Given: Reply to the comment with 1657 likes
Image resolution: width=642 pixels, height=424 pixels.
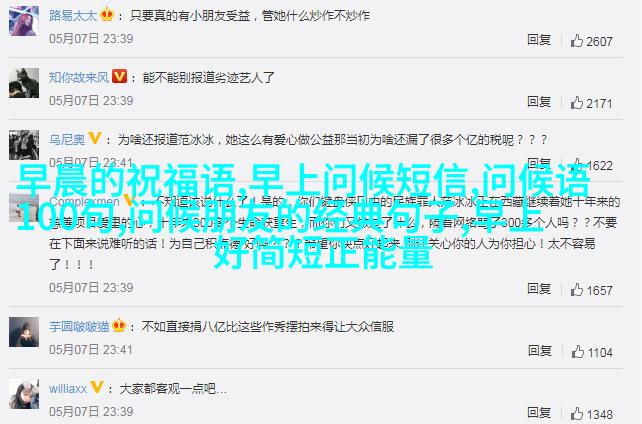Looking at the screenshot, I should (539, 289).
